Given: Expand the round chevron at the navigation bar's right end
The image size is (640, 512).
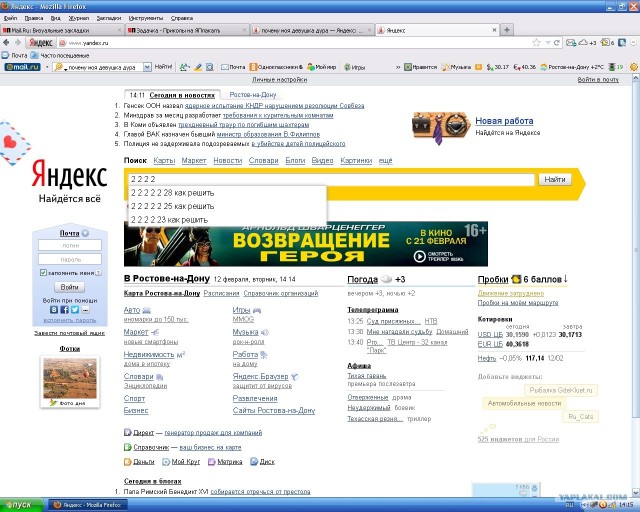Looking at the screenshot, I should [x=634, y=43].
